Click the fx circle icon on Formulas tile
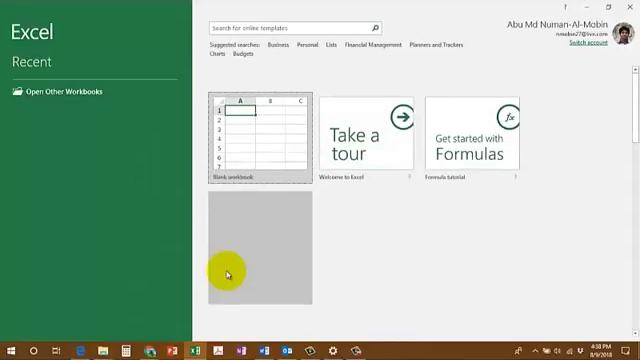The width and height of the screenshot is (640, 360). tap(508, 117)
